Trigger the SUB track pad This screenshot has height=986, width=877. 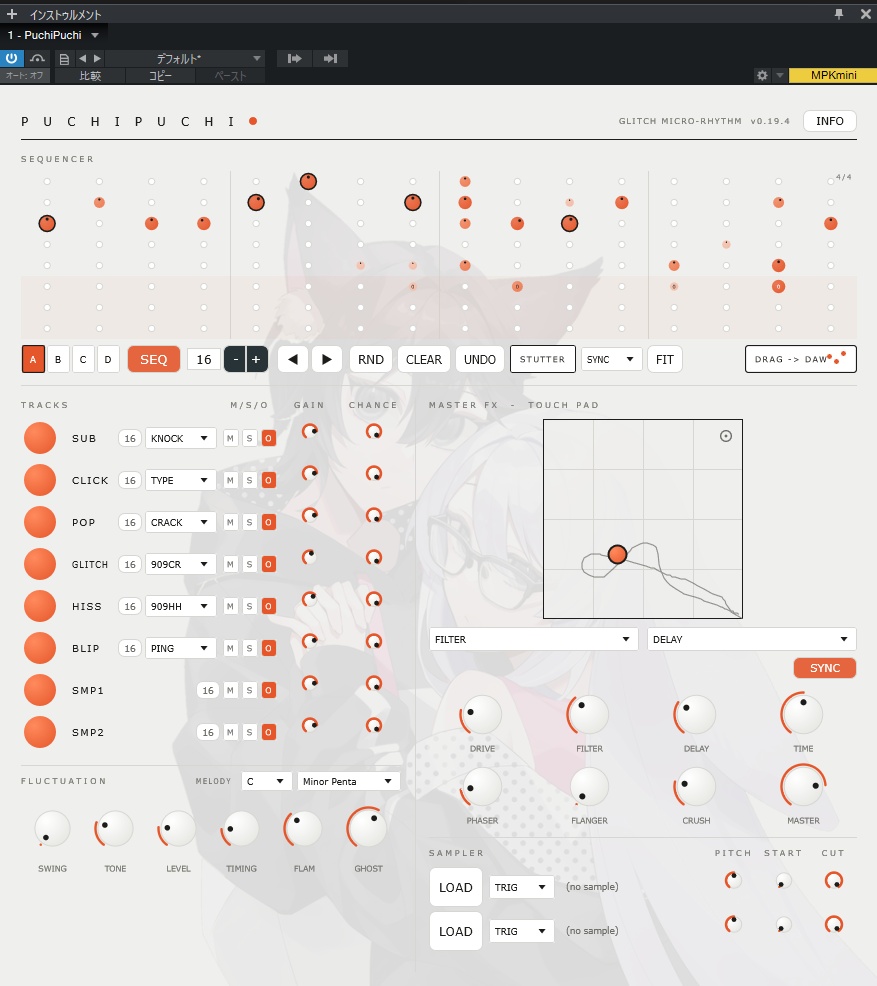tap(40, 438)
